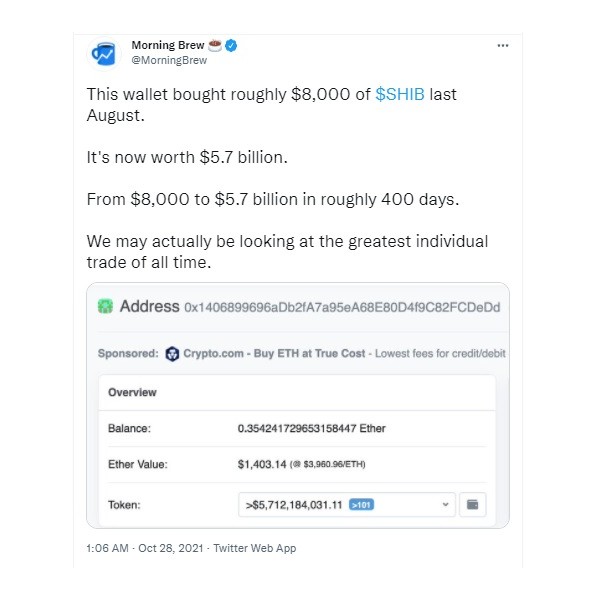Select the Overview tab header
The image size is (600, 600).
click(132, 392)
